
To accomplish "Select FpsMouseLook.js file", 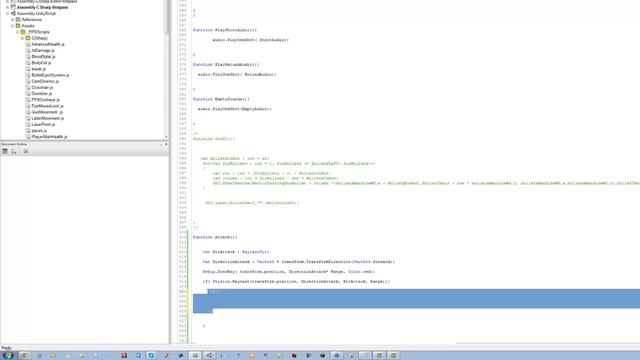I will click(x=47, y=106).
